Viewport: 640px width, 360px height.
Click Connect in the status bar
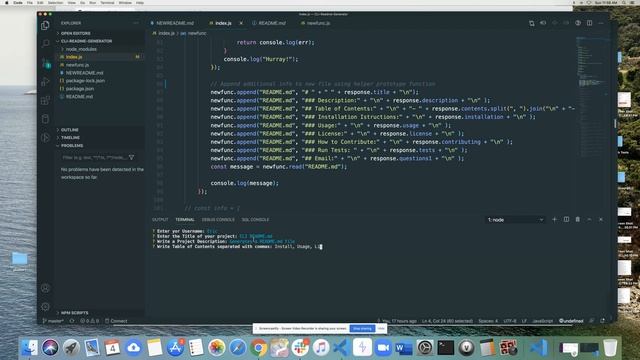116,321
